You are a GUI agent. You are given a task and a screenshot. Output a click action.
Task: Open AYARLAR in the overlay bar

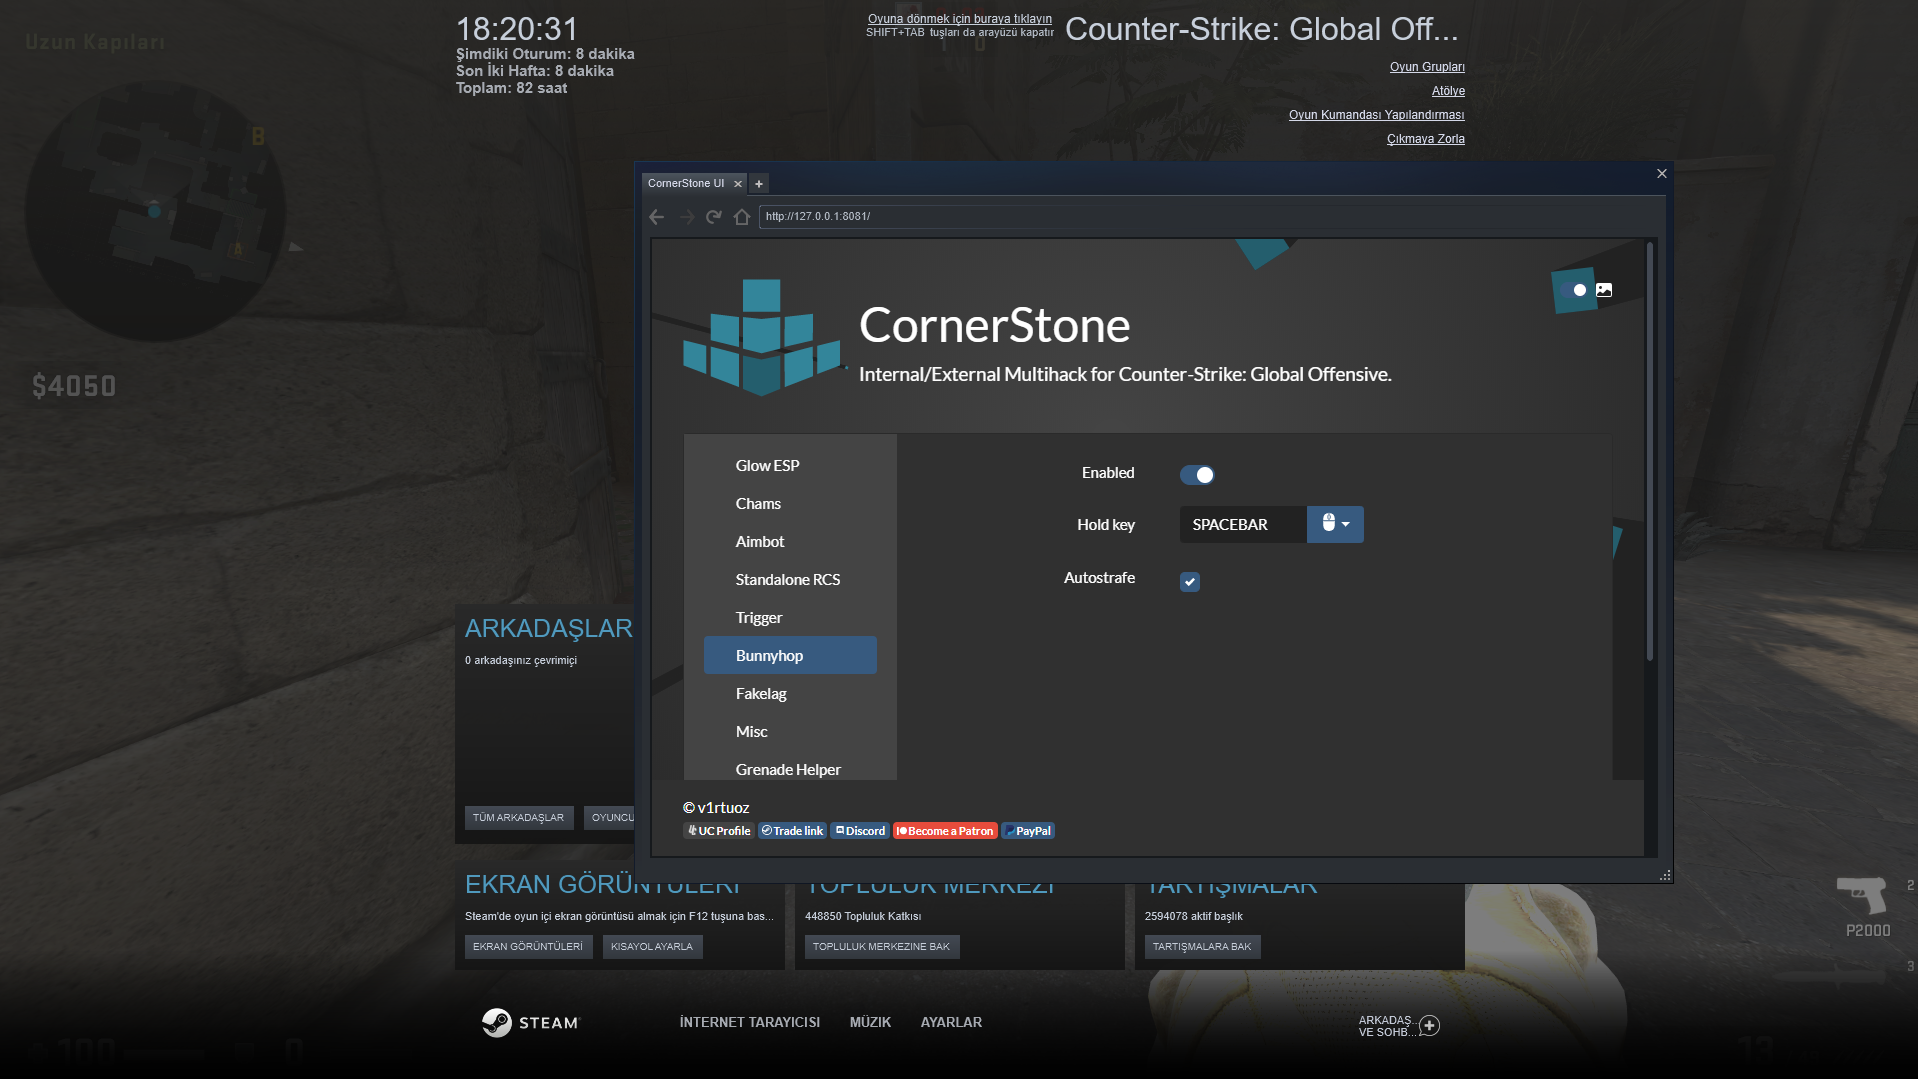pyautogui.click(x=951, y=1022)
